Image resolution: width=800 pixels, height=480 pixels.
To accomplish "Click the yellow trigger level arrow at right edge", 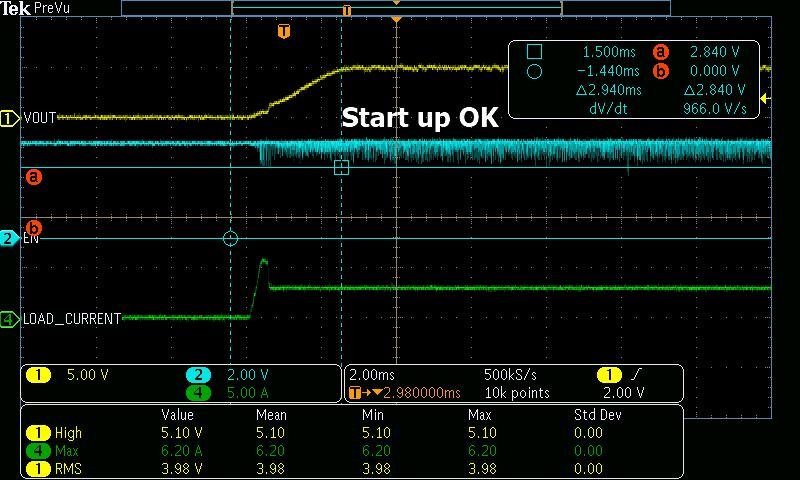I will (x=764, y=98).
